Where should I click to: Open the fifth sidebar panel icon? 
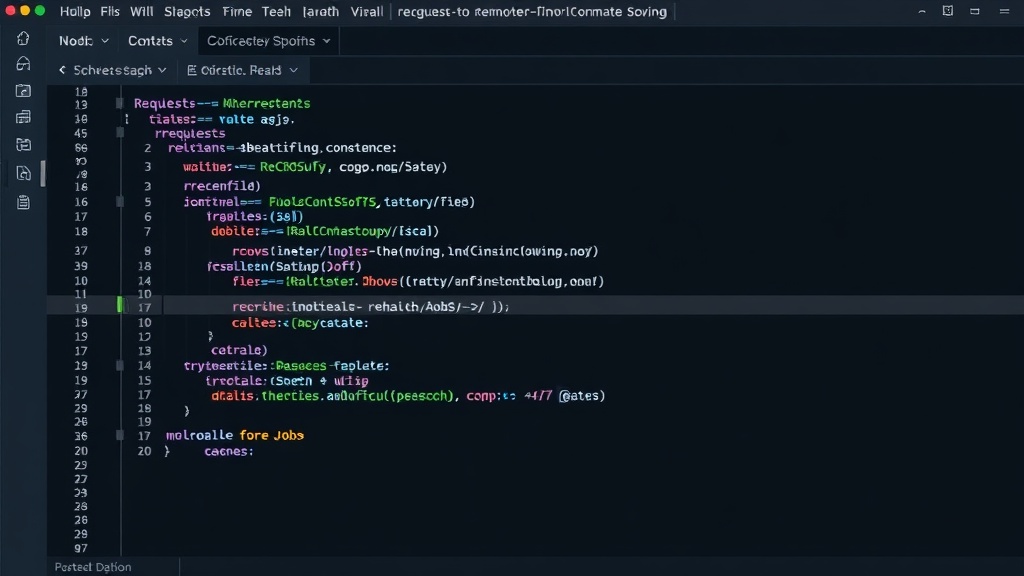[24, 144]
